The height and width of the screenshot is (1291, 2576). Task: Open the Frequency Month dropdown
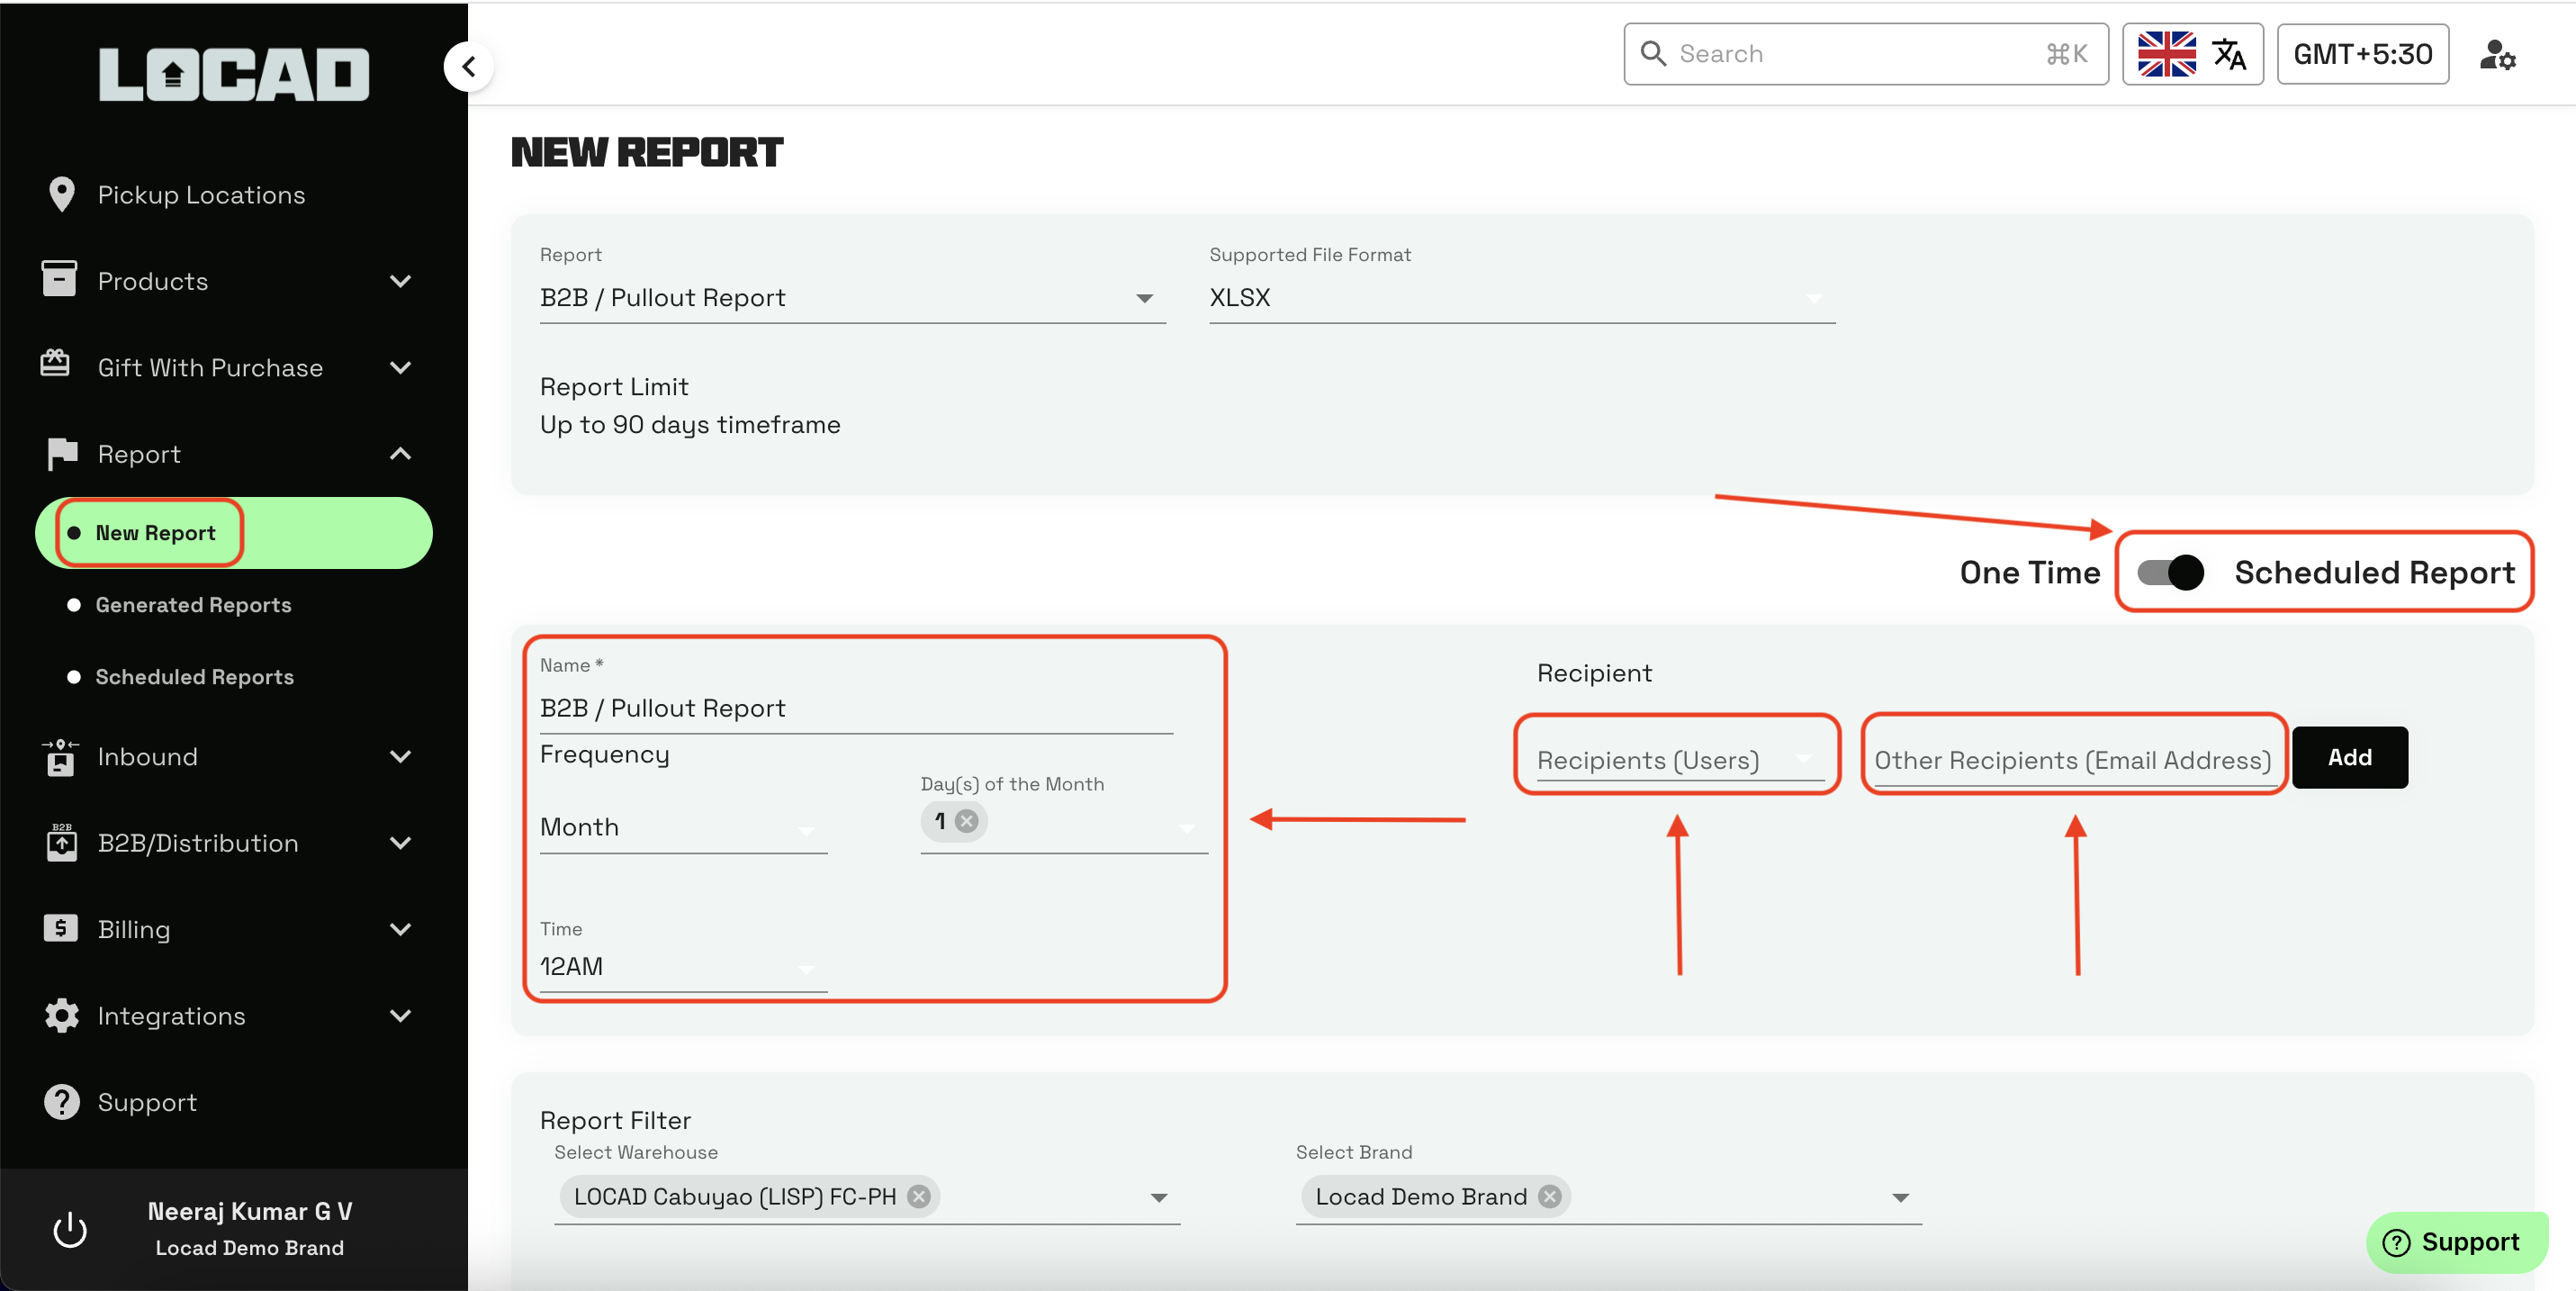[682, 828]
